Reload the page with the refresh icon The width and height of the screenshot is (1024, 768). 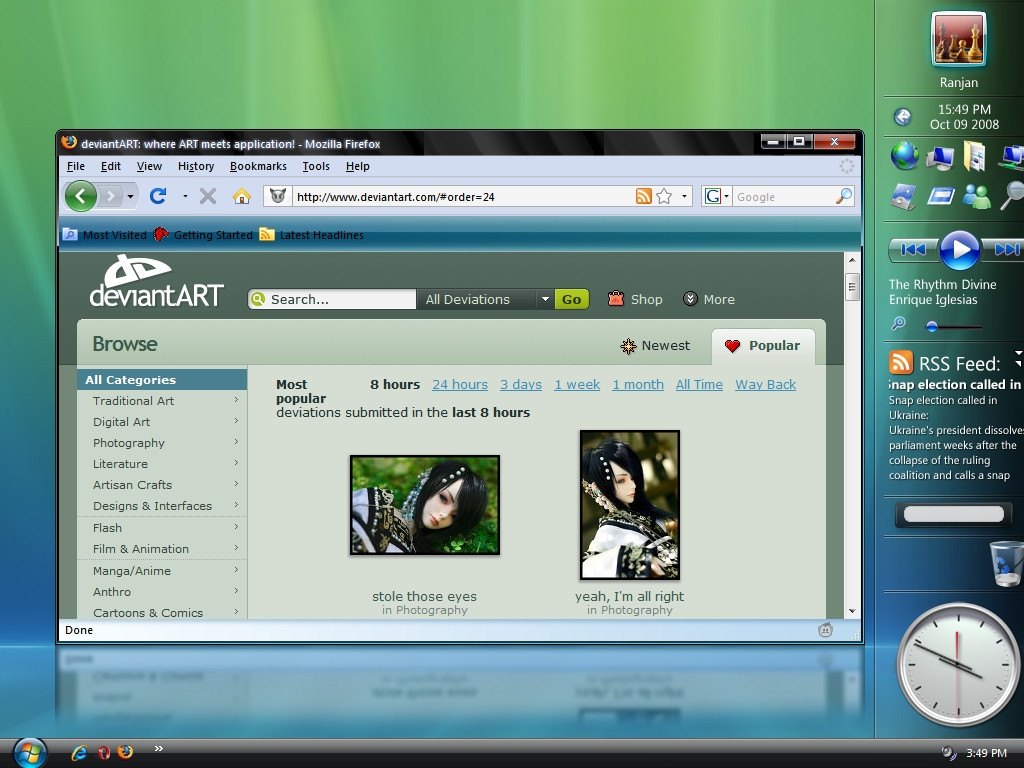(x=158, y=196)
